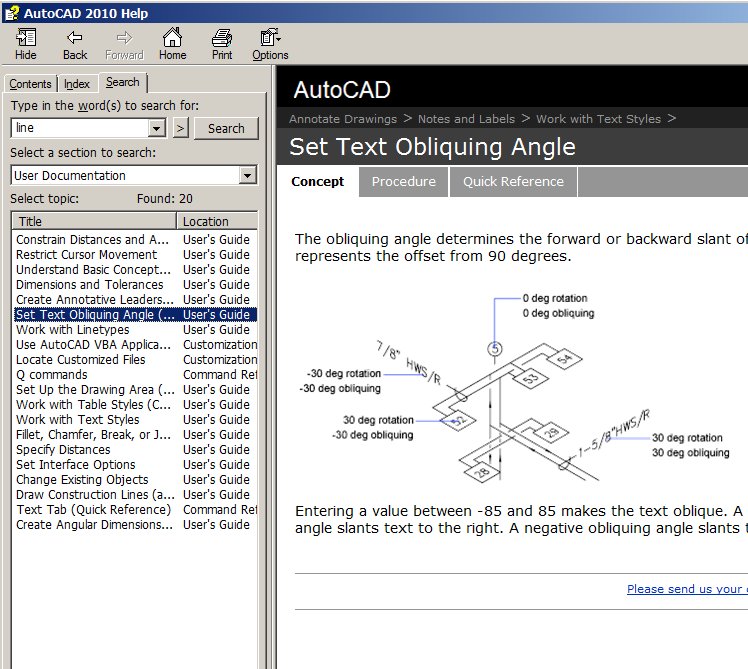Switch to the Contents tab
748x669 pixels.
[30, 84]
